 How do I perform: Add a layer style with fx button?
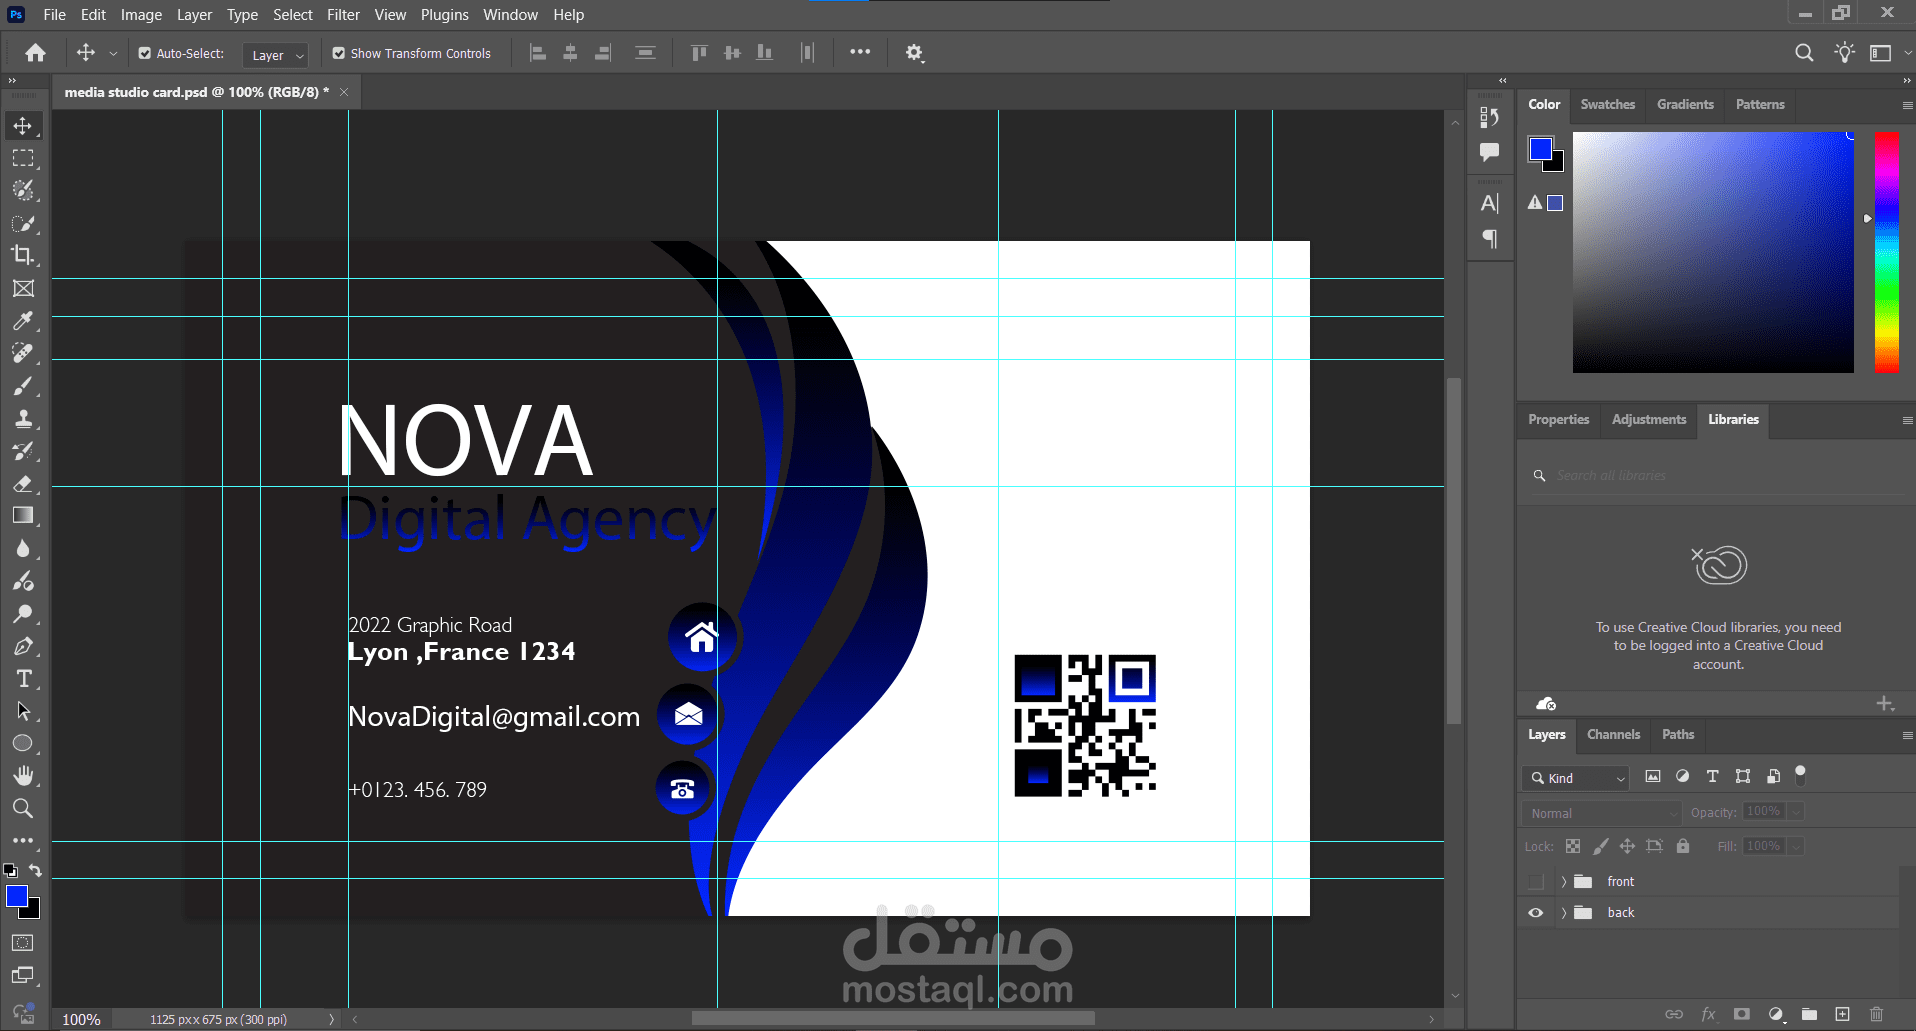point(1708,1014)
